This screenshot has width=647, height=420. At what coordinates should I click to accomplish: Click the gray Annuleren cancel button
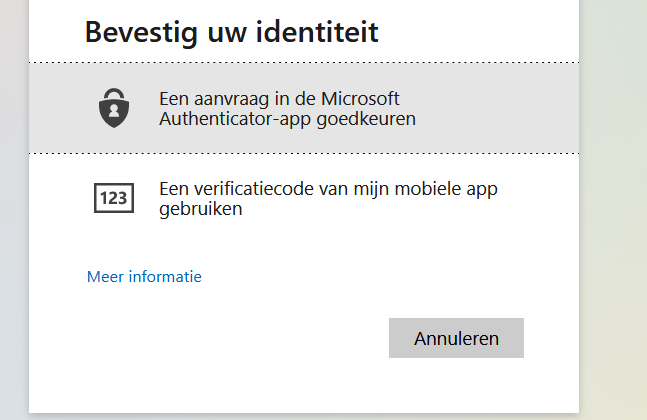(456, 338)
